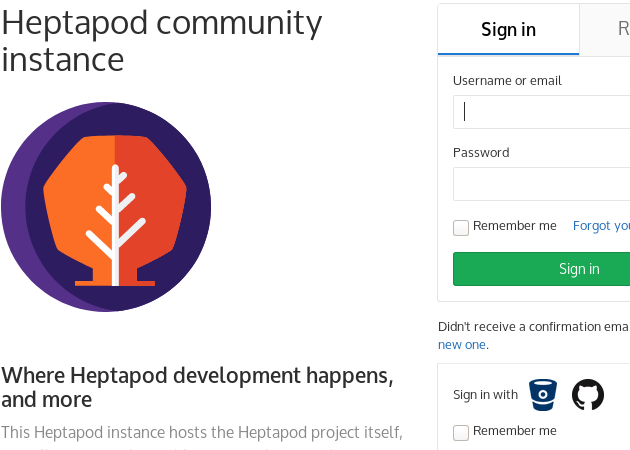The height and width of the screenshot is (450, 630).
Task: Follow the 'new one' confirmation link
Action: 462,345
